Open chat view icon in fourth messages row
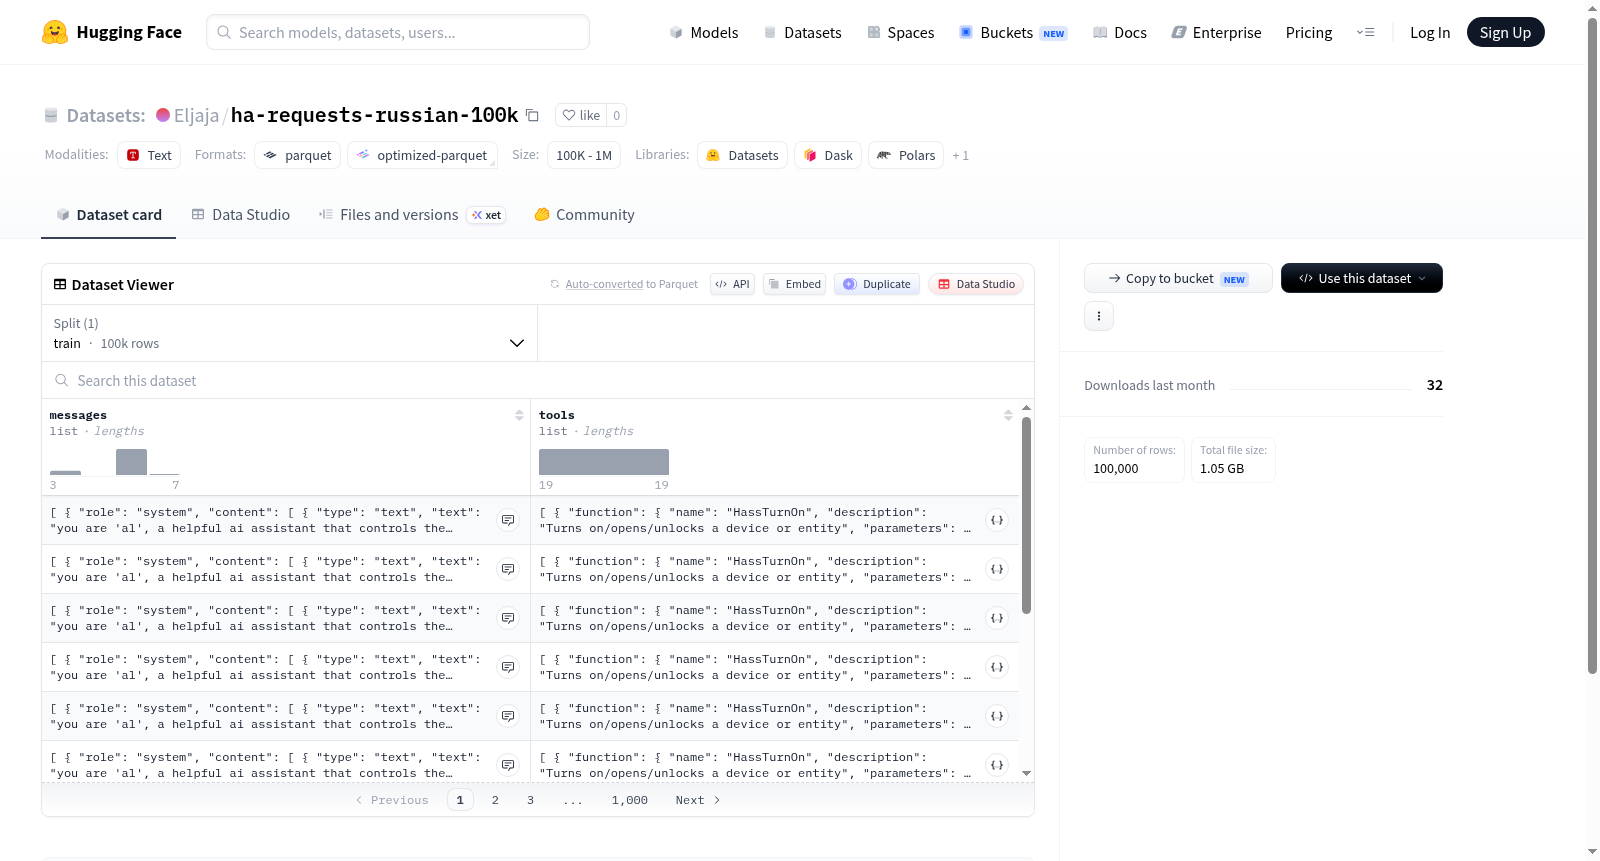Viewport: 1600px width, 861px height. 508,667
